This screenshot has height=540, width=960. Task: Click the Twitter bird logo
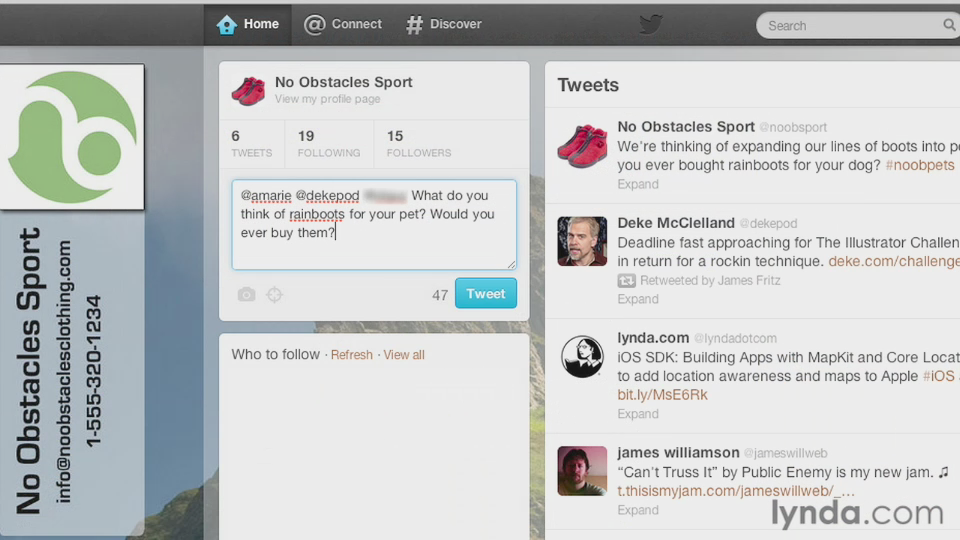point(650,24)
